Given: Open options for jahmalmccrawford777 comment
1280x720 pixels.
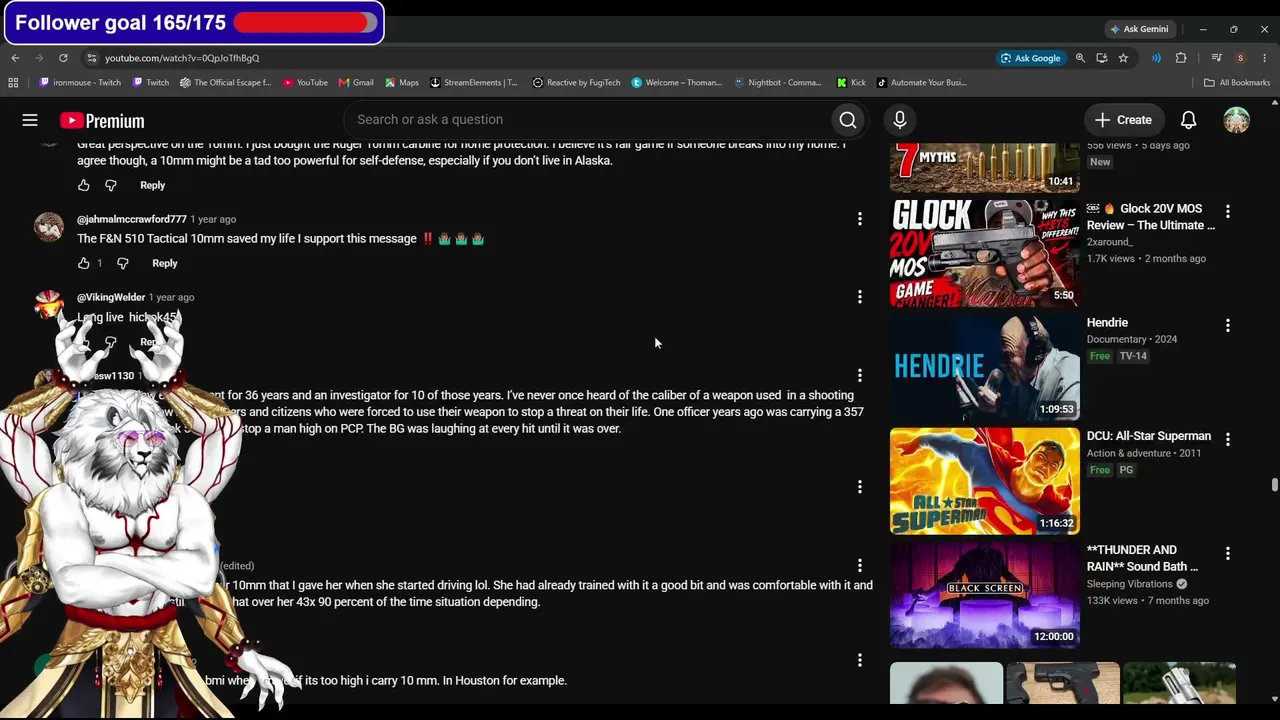Looking at the screenshot, I should coord(860,219).
